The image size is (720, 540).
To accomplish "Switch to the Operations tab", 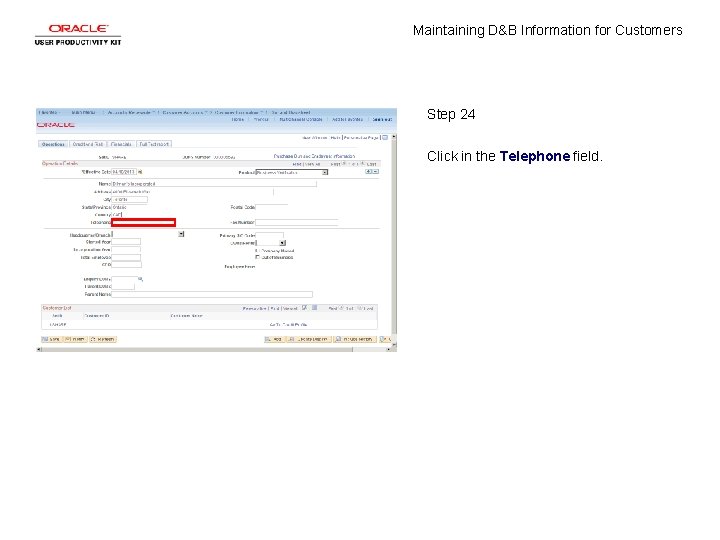I will (x=53, y=144).
